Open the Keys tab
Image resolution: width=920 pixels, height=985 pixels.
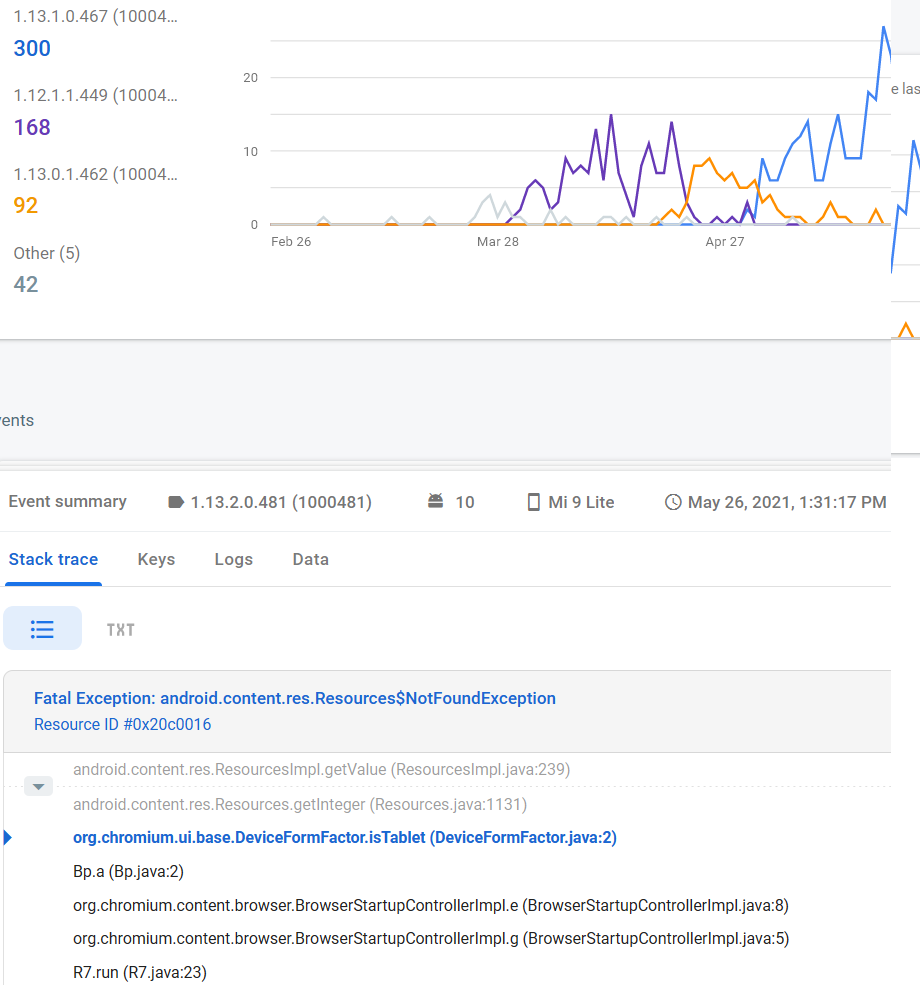coord(156,559)
